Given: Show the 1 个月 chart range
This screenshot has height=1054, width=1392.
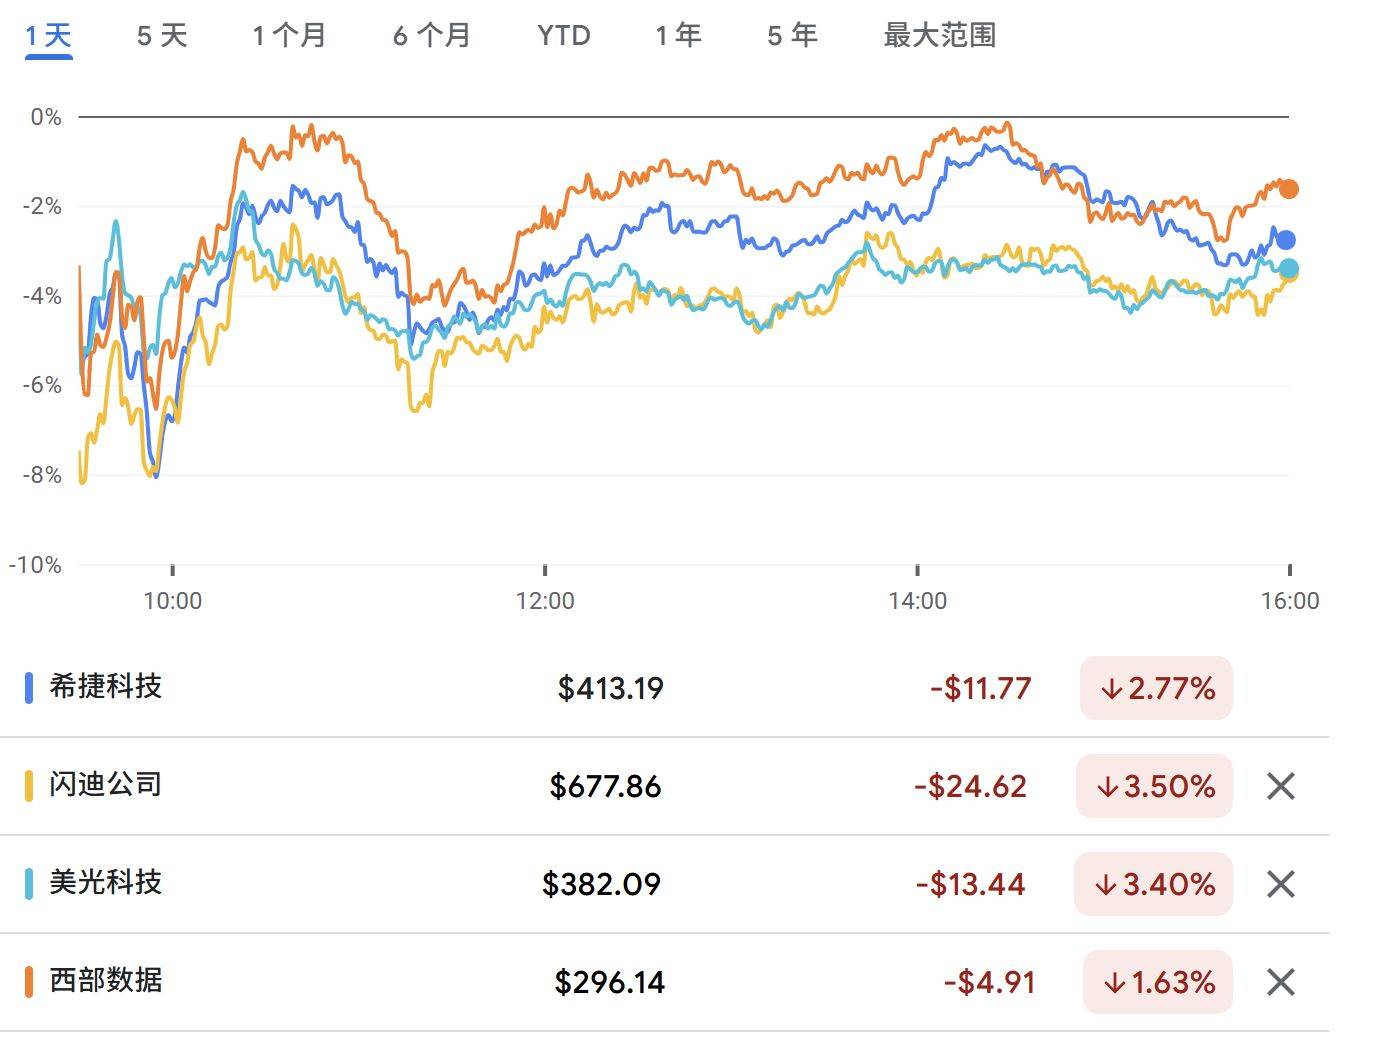Looking at the screenshot, I should click(x=289, y=36).
